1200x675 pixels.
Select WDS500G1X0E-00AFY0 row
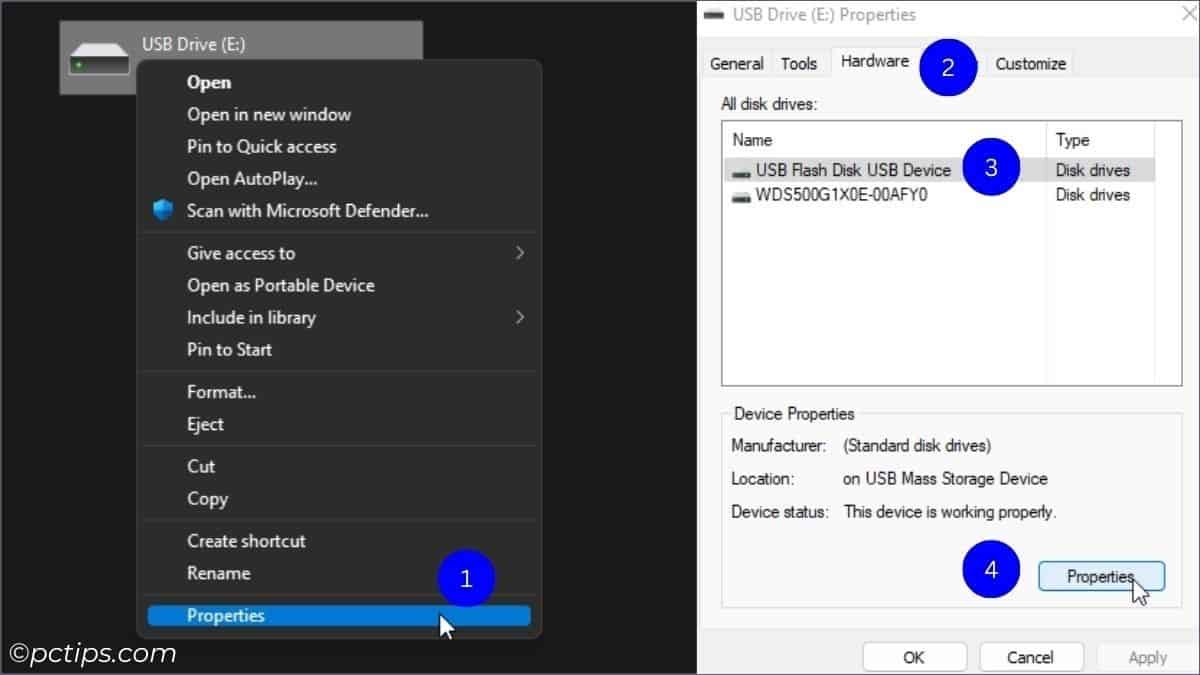(x=938, y=195)
